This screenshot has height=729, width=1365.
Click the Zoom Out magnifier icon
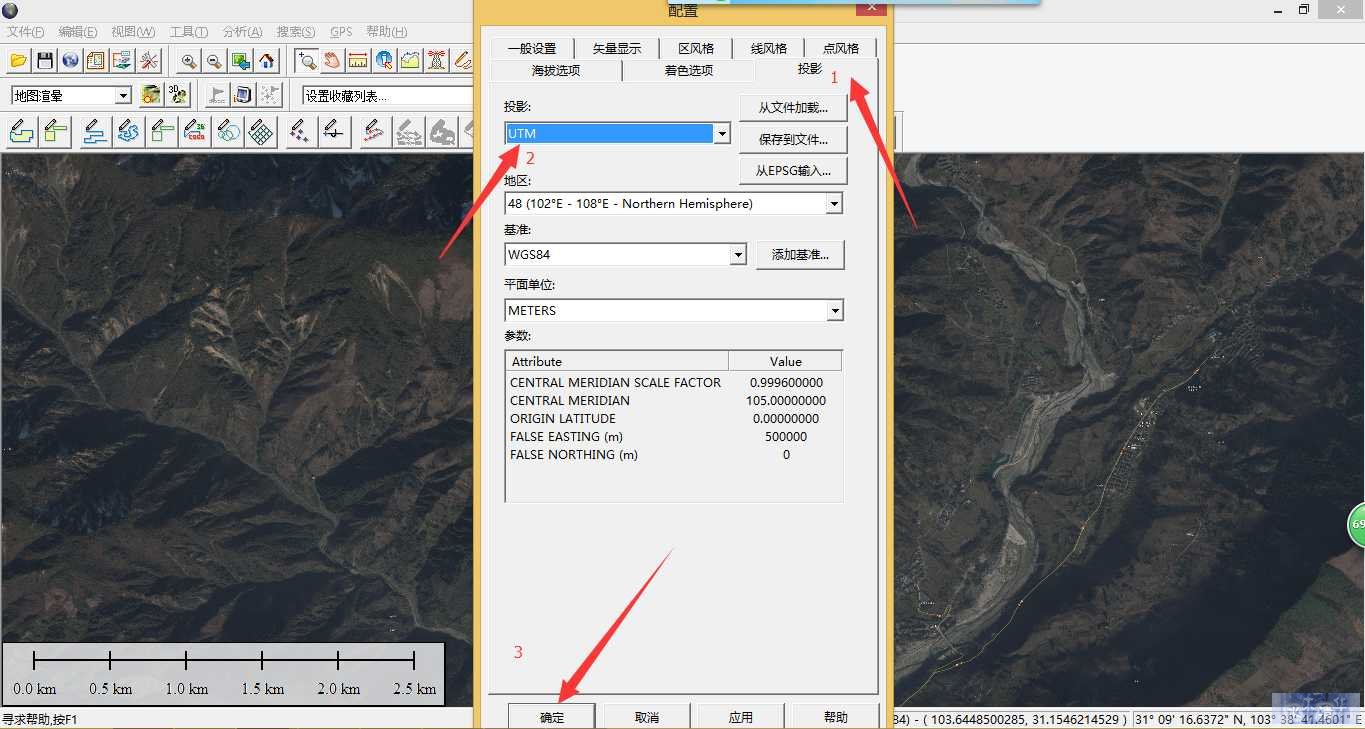(214, 61)
